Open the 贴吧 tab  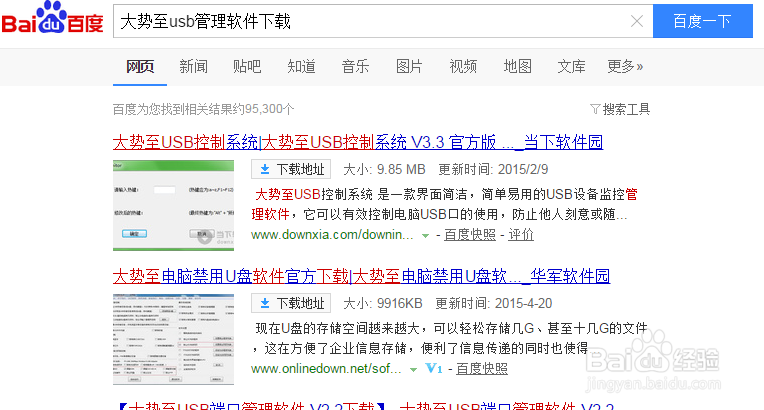click(247, 66)
